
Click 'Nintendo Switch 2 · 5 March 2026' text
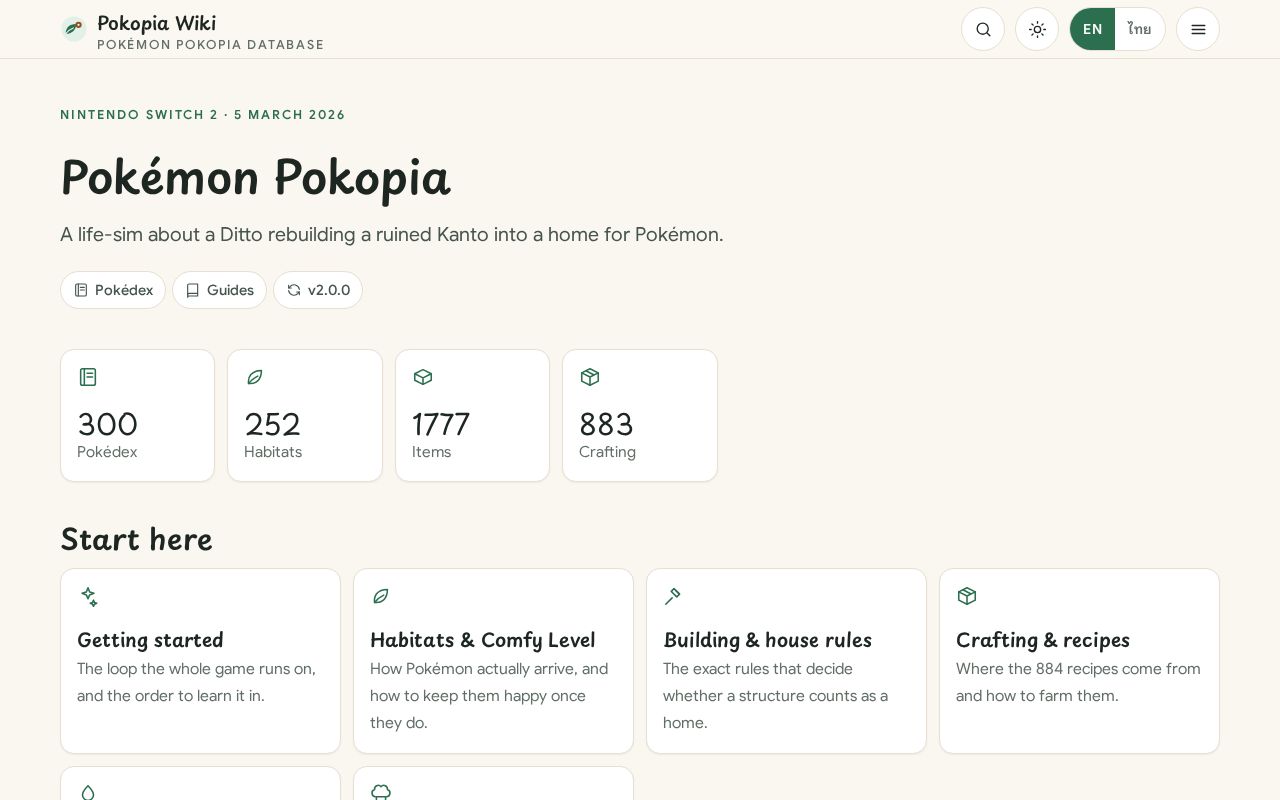[203, 115]
